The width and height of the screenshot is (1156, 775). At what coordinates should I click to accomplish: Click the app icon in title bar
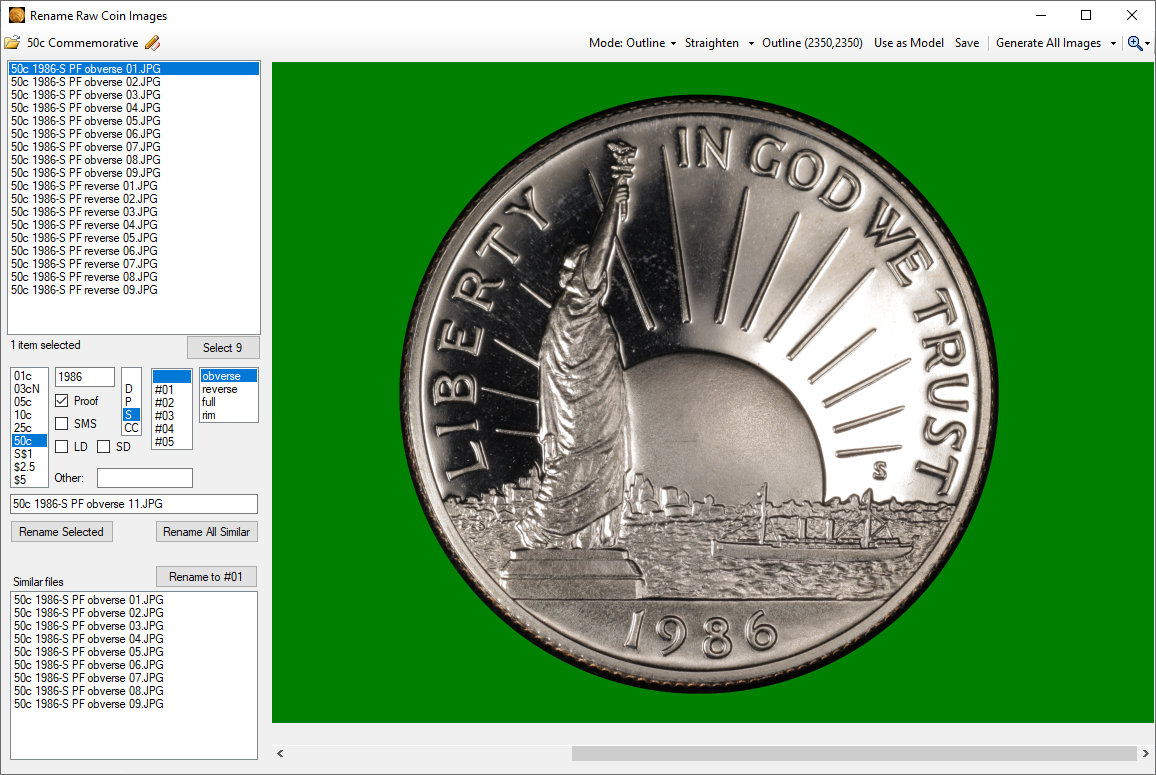click(x=17, y=15)
